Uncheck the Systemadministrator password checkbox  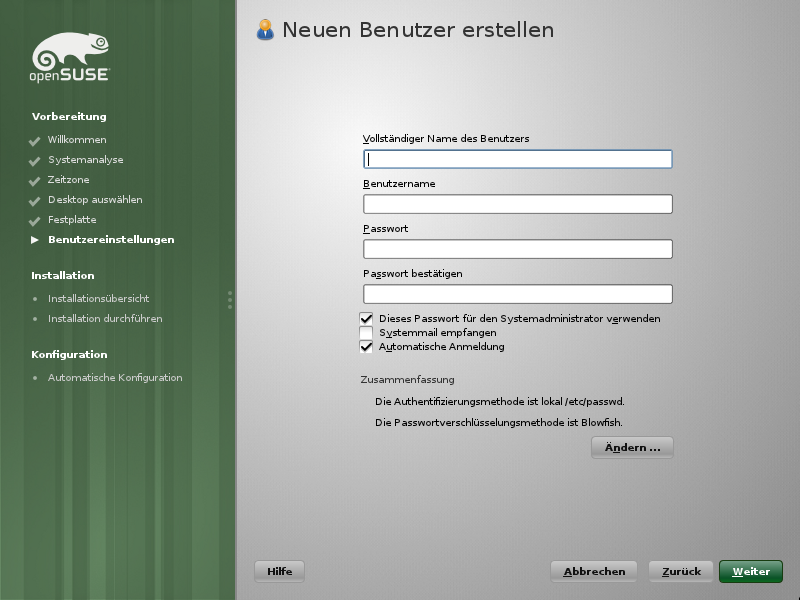[366, 319]
